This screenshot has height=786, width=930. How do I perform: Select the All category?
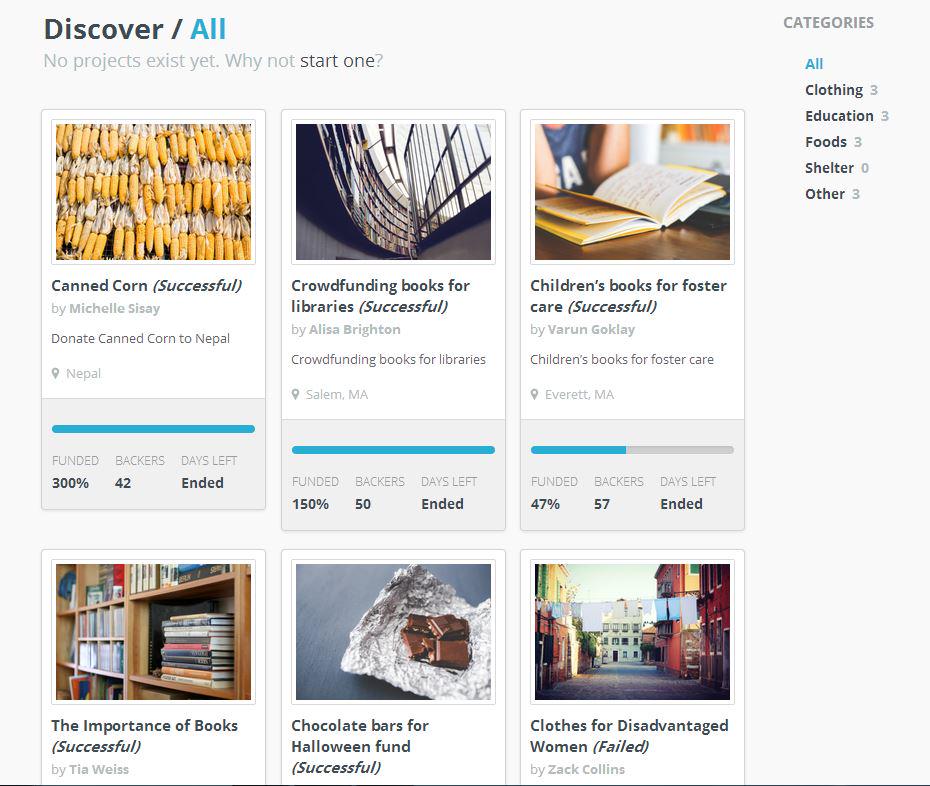[x=814, y=63]
